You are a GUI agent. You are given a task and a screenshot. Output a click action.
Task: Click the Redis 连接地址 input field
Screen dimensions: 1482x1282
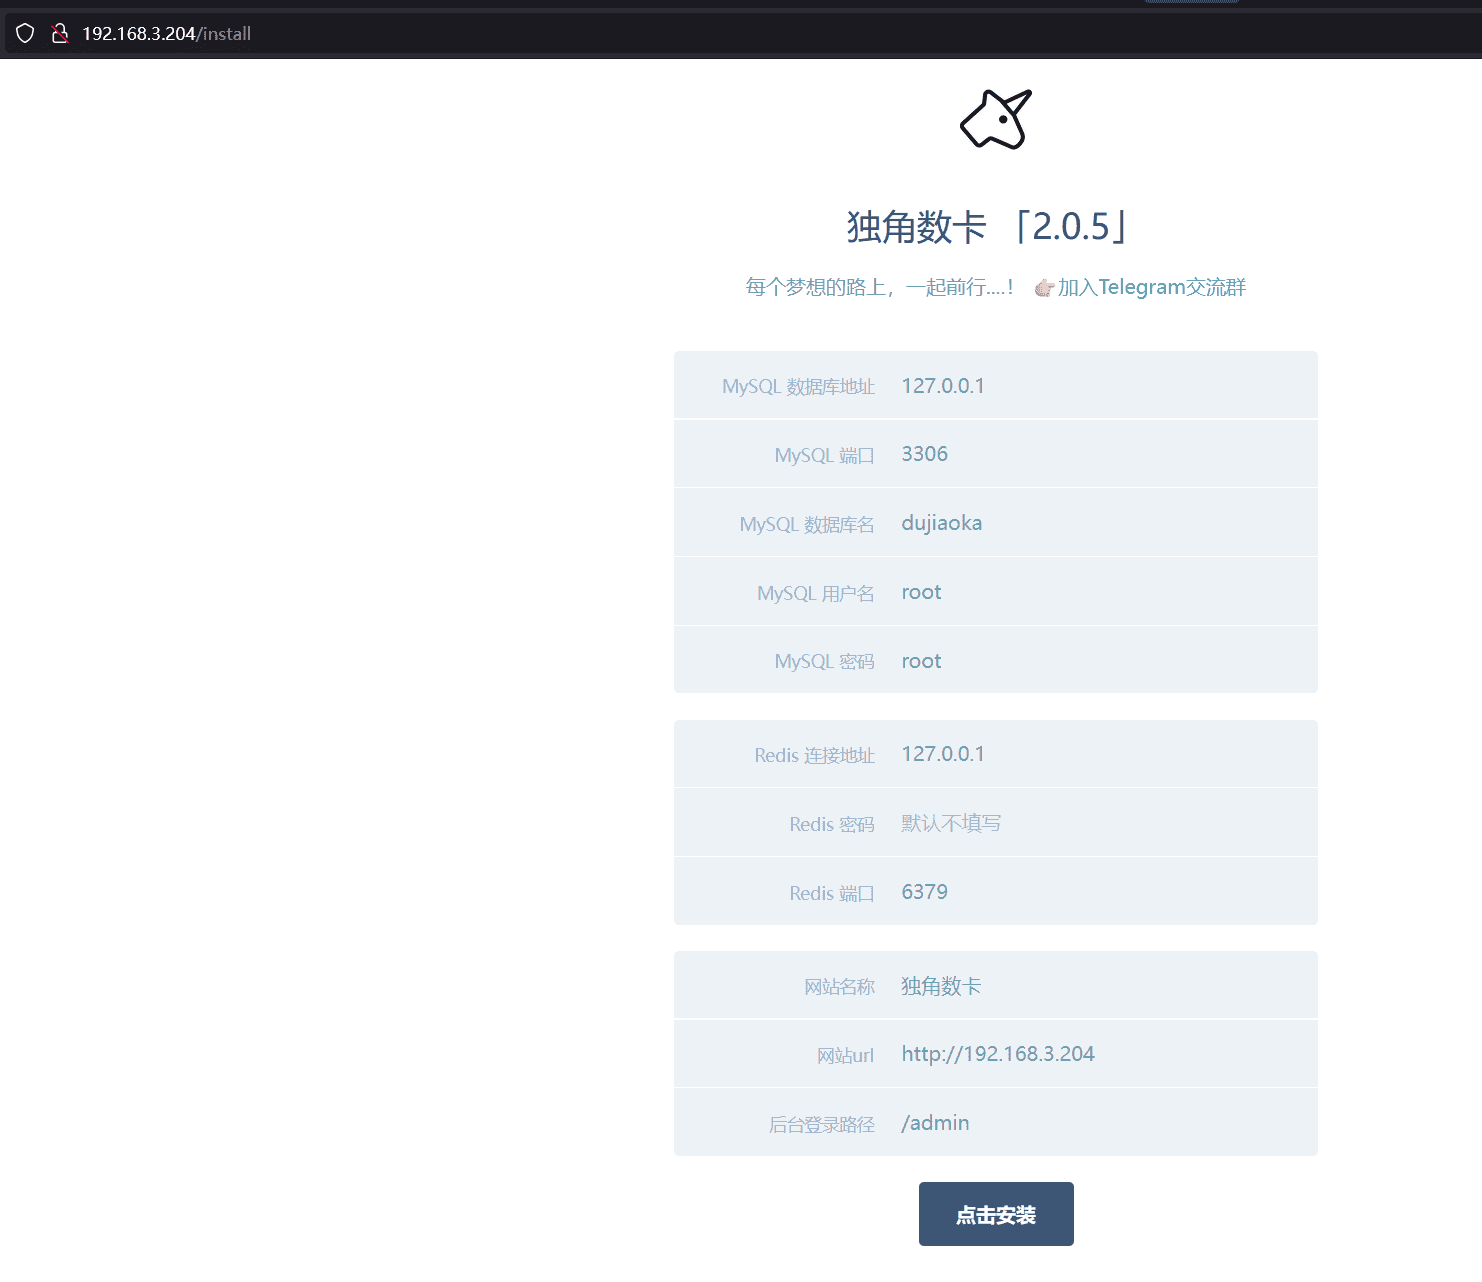click(1100, 754)
